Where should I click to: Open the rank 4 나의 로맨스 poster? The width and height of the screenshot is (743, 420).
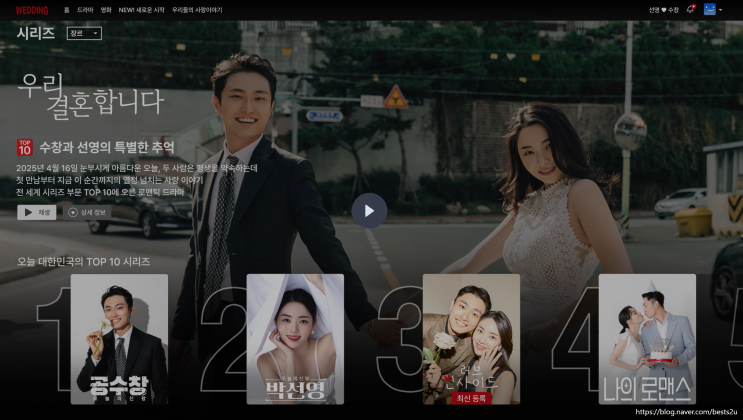click(647, 339)
